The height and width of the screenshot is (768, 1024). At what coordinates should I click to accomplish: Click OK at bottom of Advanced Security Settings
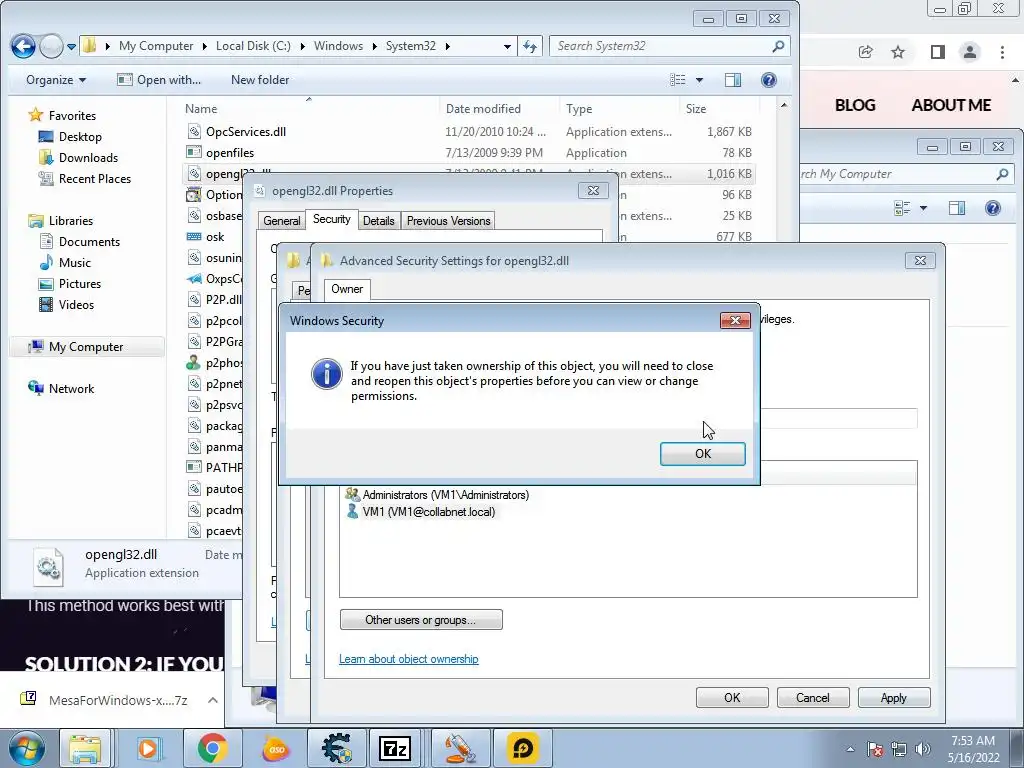pos(732,697)
